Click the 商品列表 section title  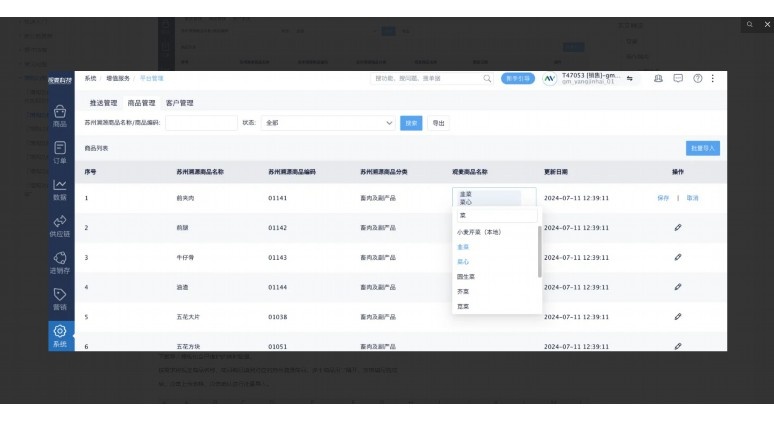[x=96, y=148]
